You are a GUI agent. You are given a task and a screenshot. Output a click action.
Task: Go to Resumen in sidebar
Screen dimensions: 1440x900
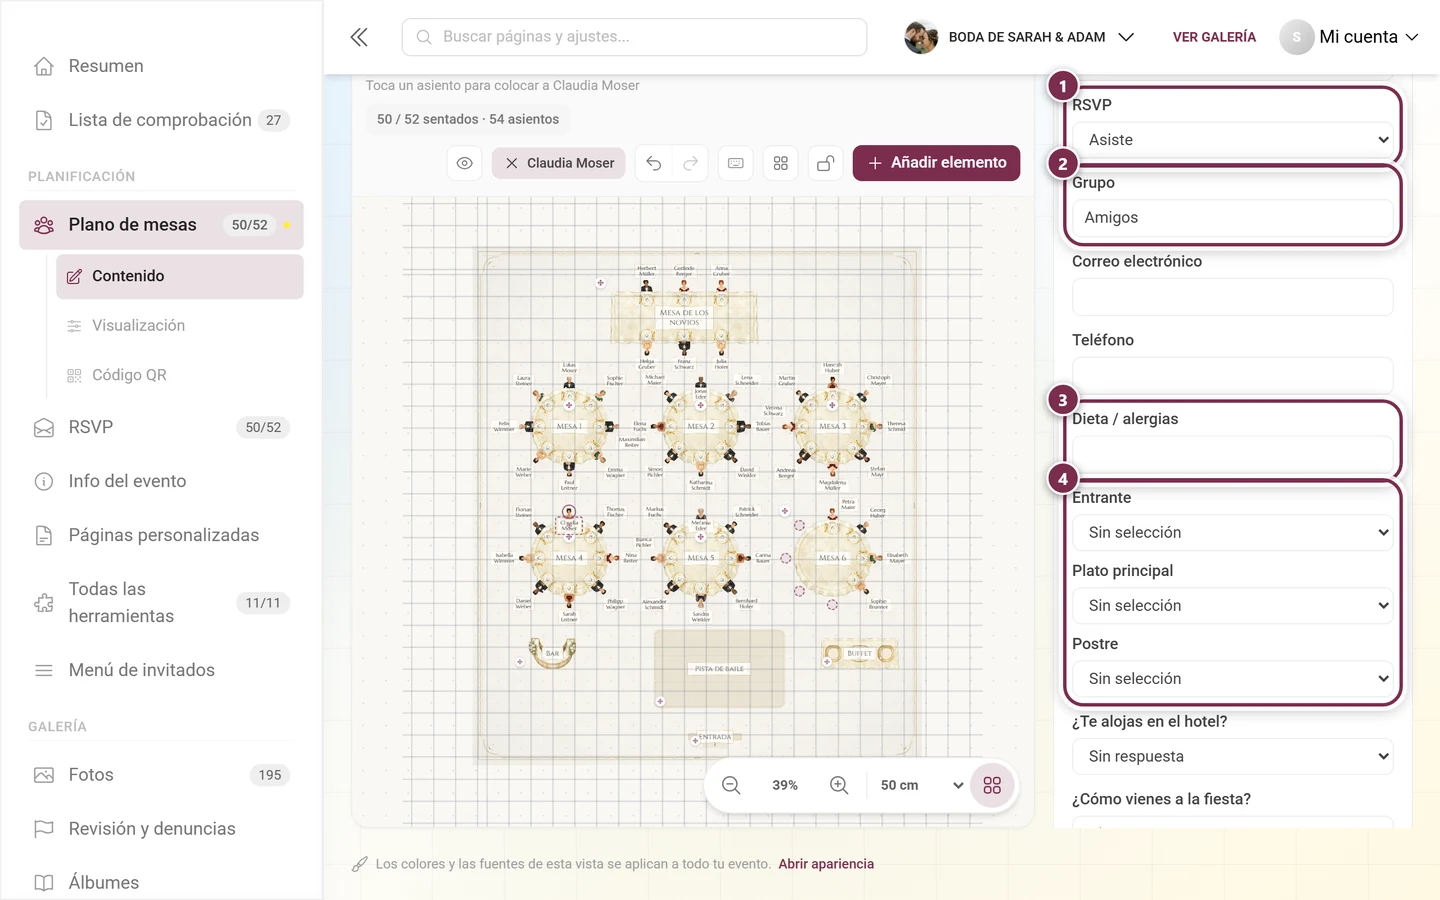click(161, 66)
